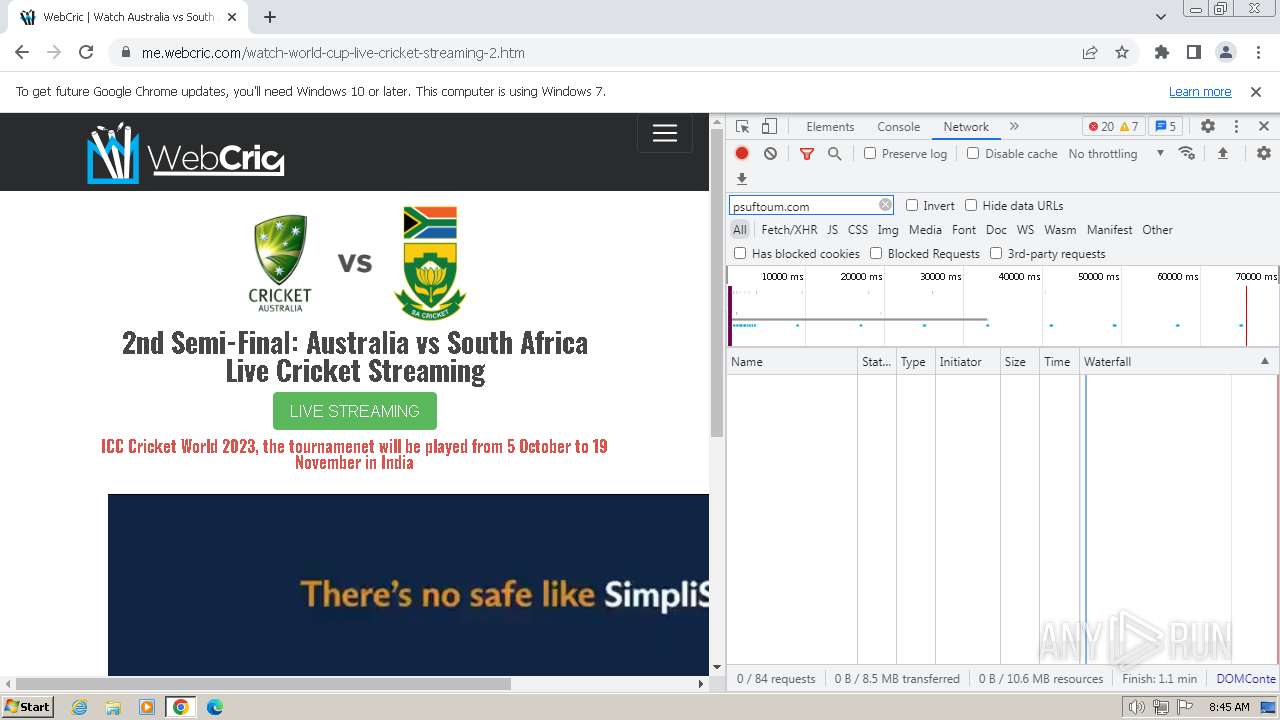The width and height of the screenshot is (1280, 720).
Task: Expand more DevTools tabs with the chevron
Action: click(1014, 127)
